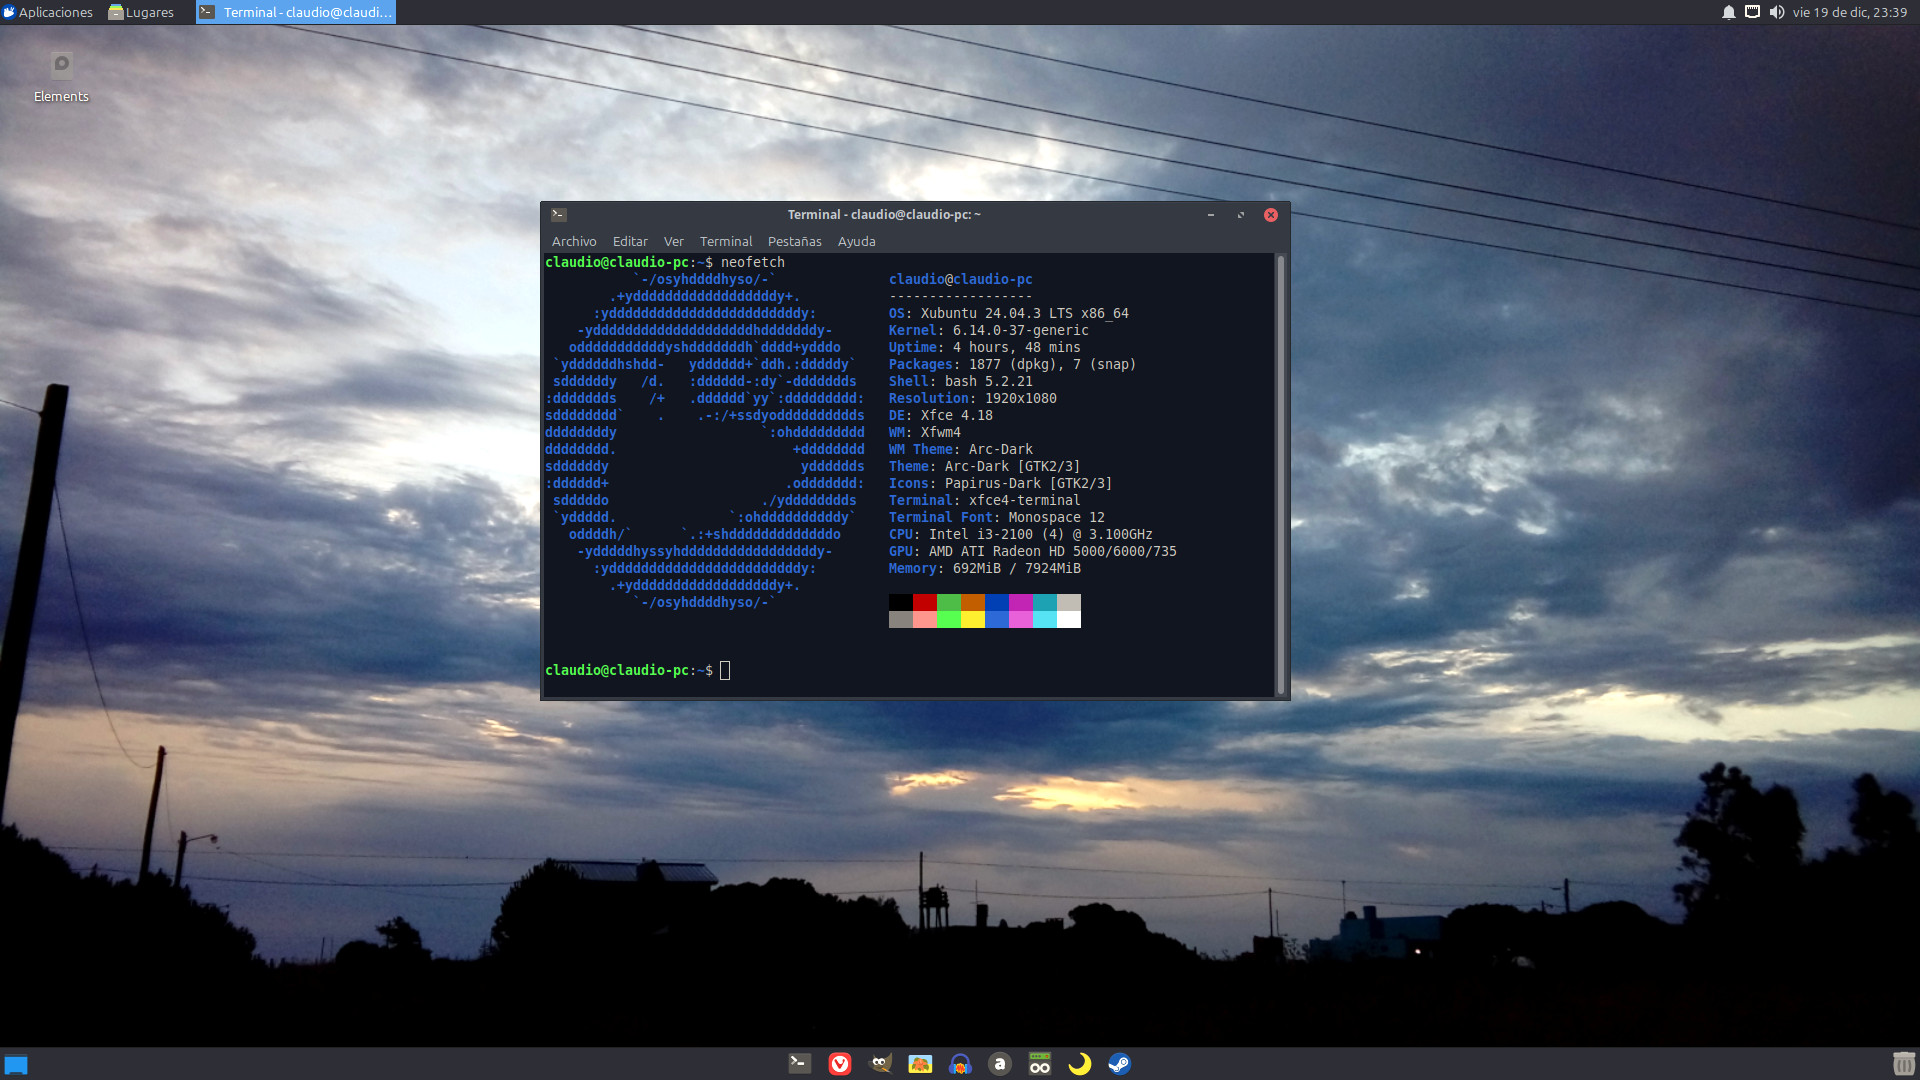Image resolution: width=1920 pixels, height=1080 pixels.
Task: Open Steam from the dock
Action: coord(1119,1064)
